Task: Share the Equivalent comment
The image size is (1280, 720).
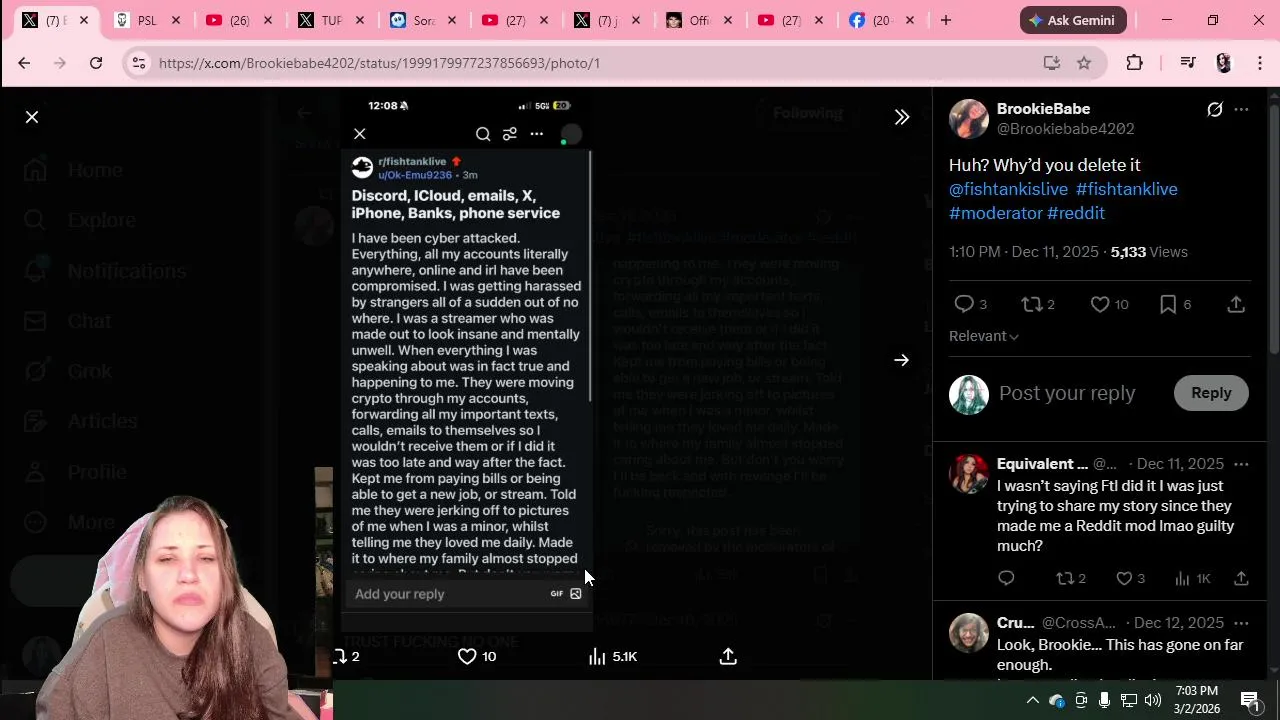Action: tap(1241, 578)
